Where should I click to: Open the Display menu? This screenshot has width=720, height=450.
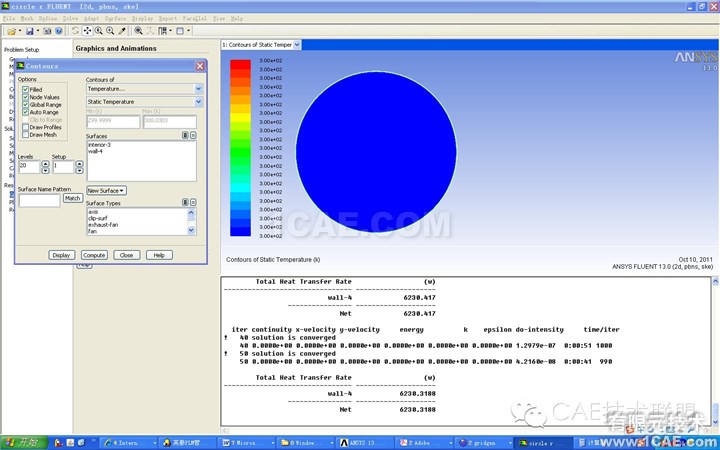(142, 18)
